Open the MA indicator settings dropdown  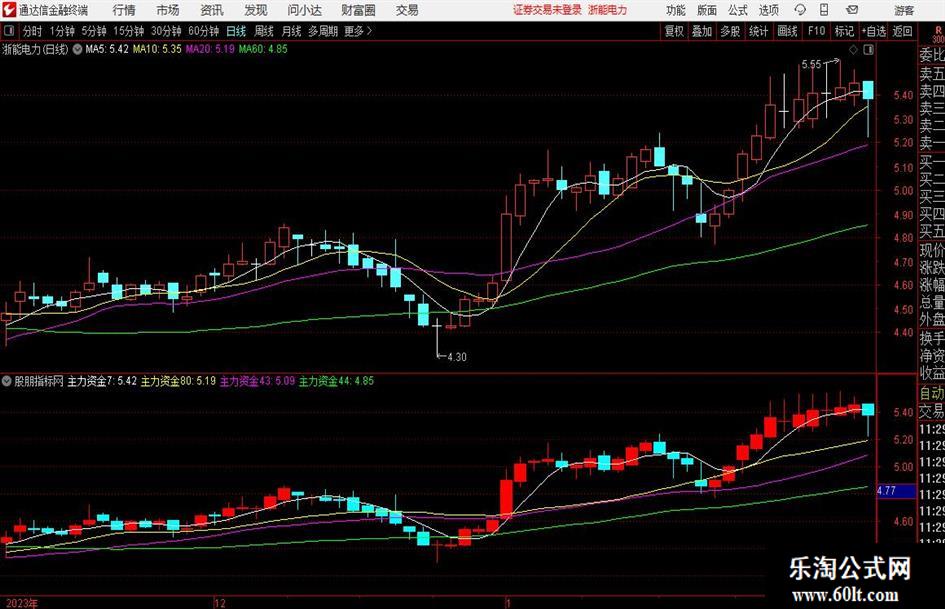(77, 49)
